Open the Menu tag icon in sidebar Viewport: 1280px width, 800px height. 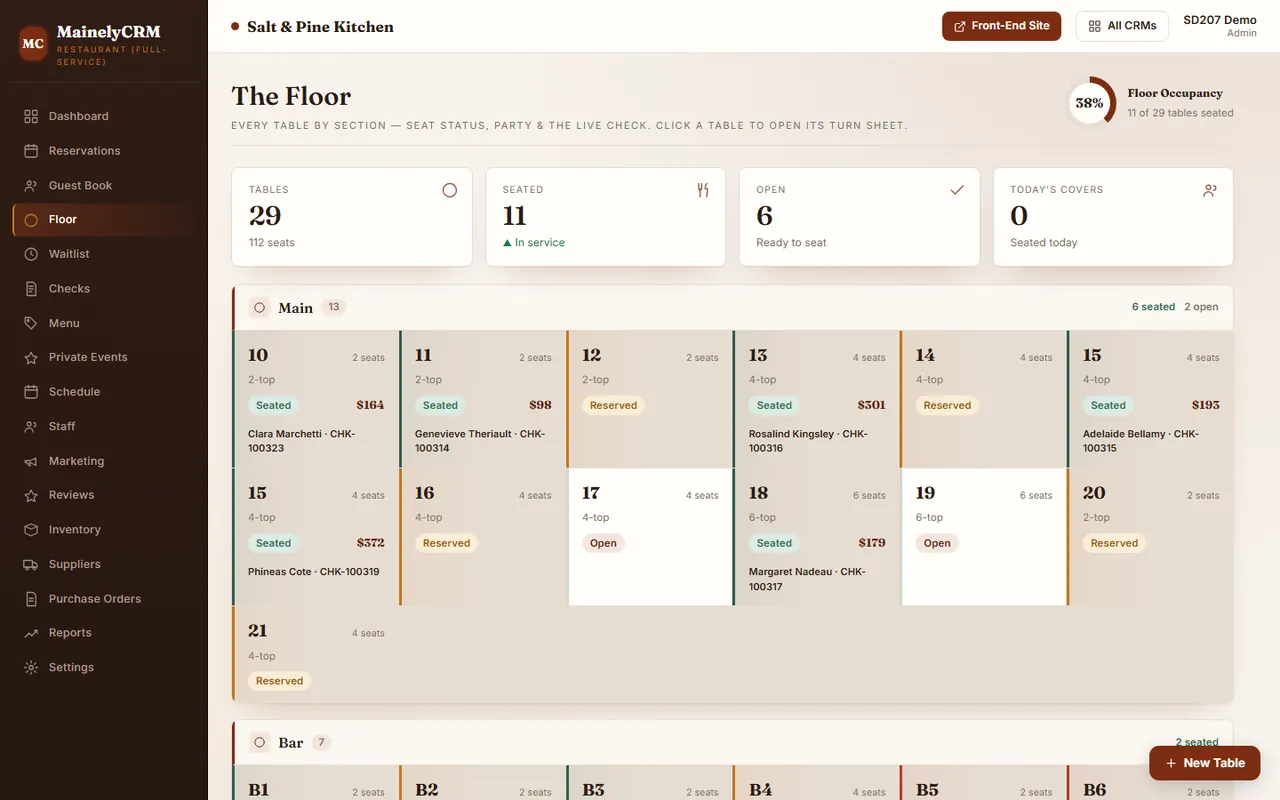31,323
